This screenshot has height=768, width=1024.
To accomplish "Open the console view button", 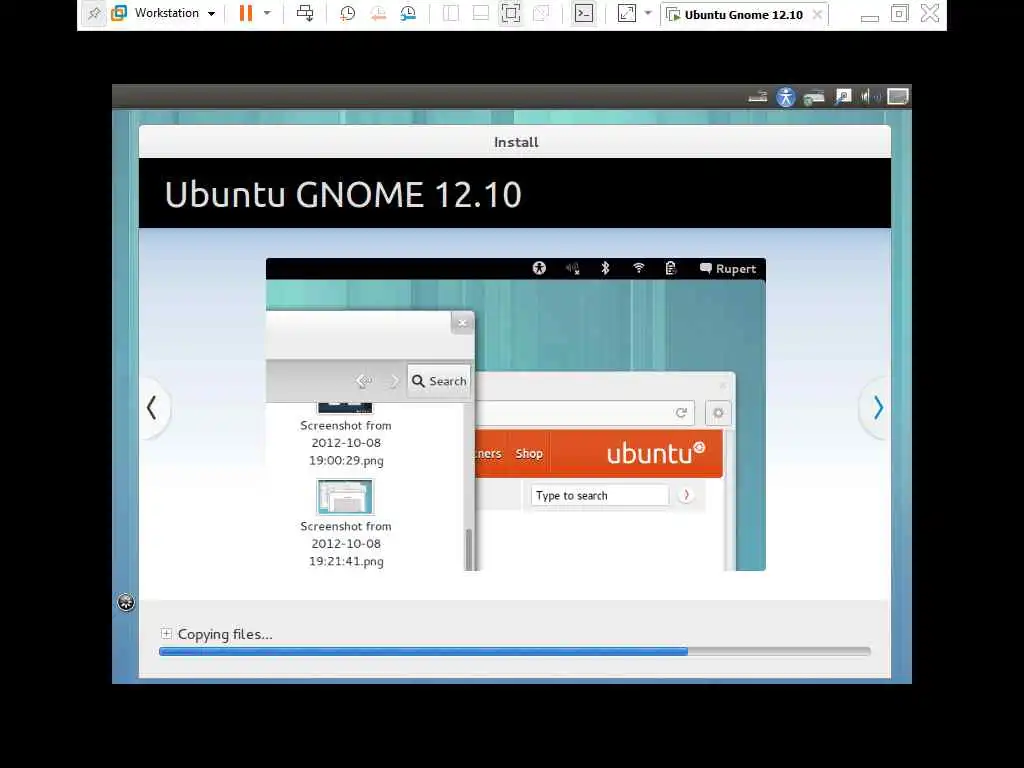I will [x=584, y=13].
